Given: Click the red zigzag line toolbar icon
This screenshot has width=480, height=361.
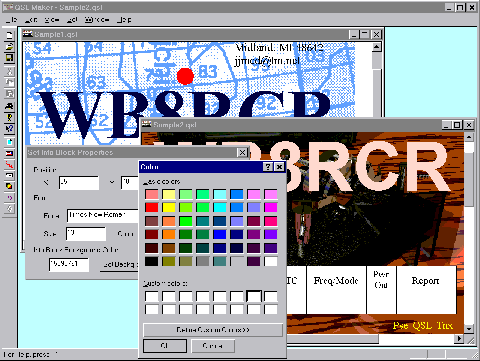Looking at the screenshot, I should [9, 164].
